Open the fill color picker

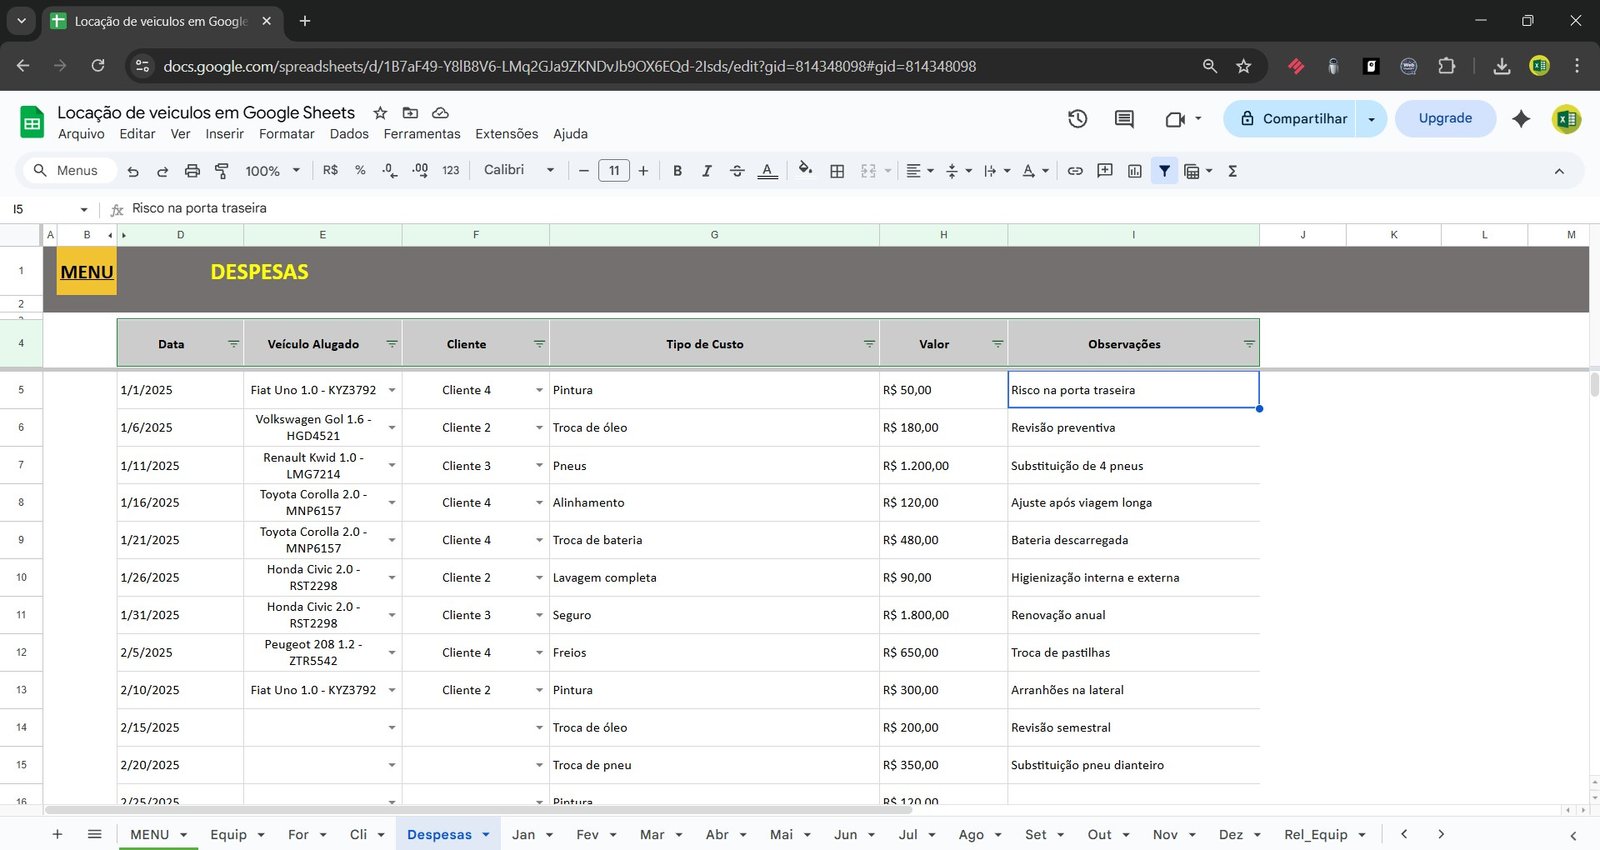[x=805, y=171]
